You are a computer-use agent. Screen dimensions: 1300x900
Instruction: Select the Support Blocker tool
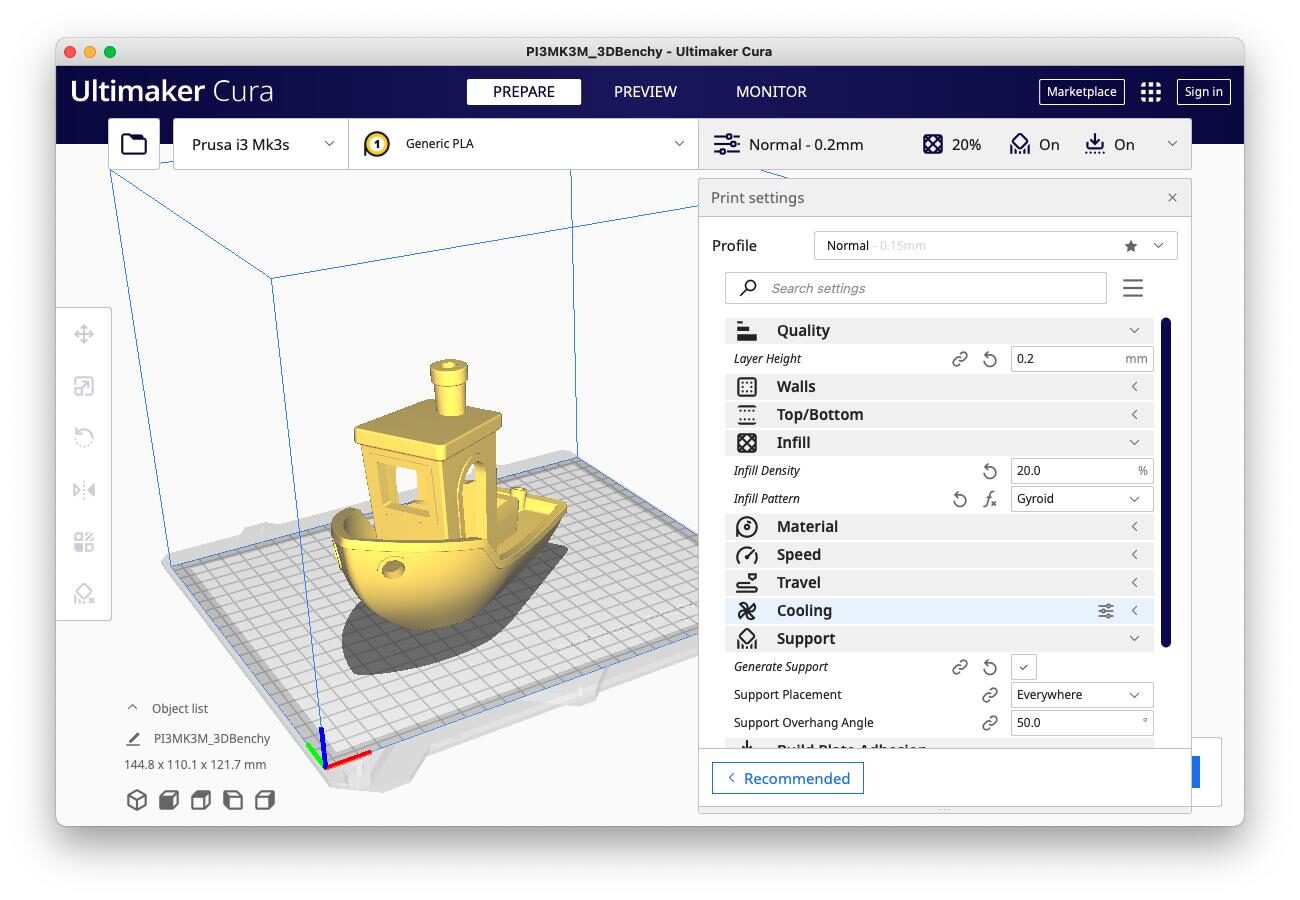(84, 594)
